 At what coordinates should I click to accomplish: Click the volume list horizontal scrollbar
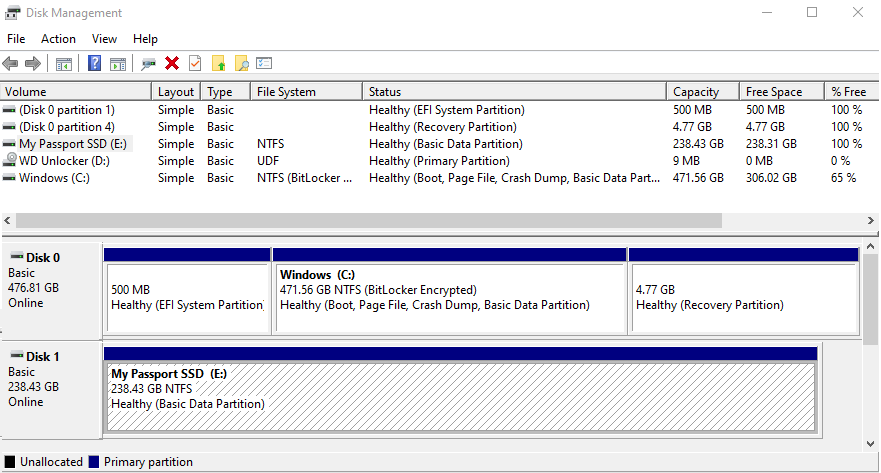(x=368, y=220)
